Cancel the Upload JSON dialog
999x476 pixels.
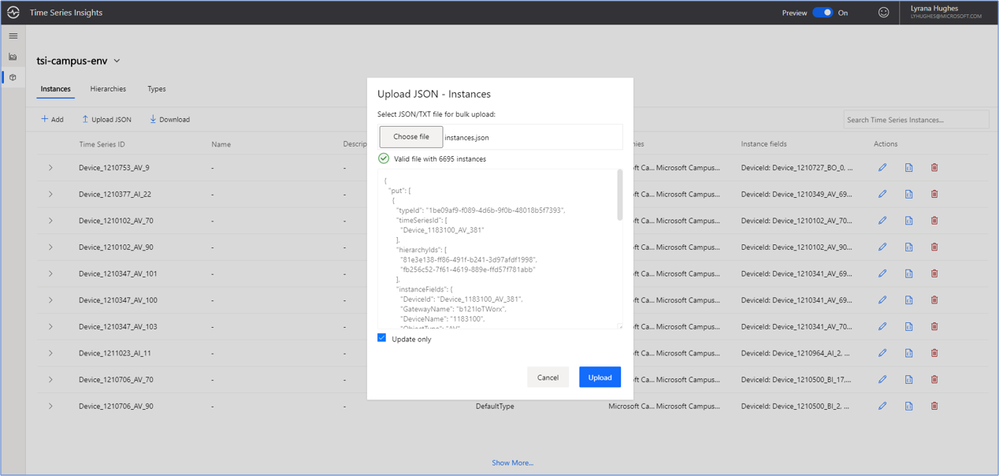pyautogui.click(x=548, y=377)
